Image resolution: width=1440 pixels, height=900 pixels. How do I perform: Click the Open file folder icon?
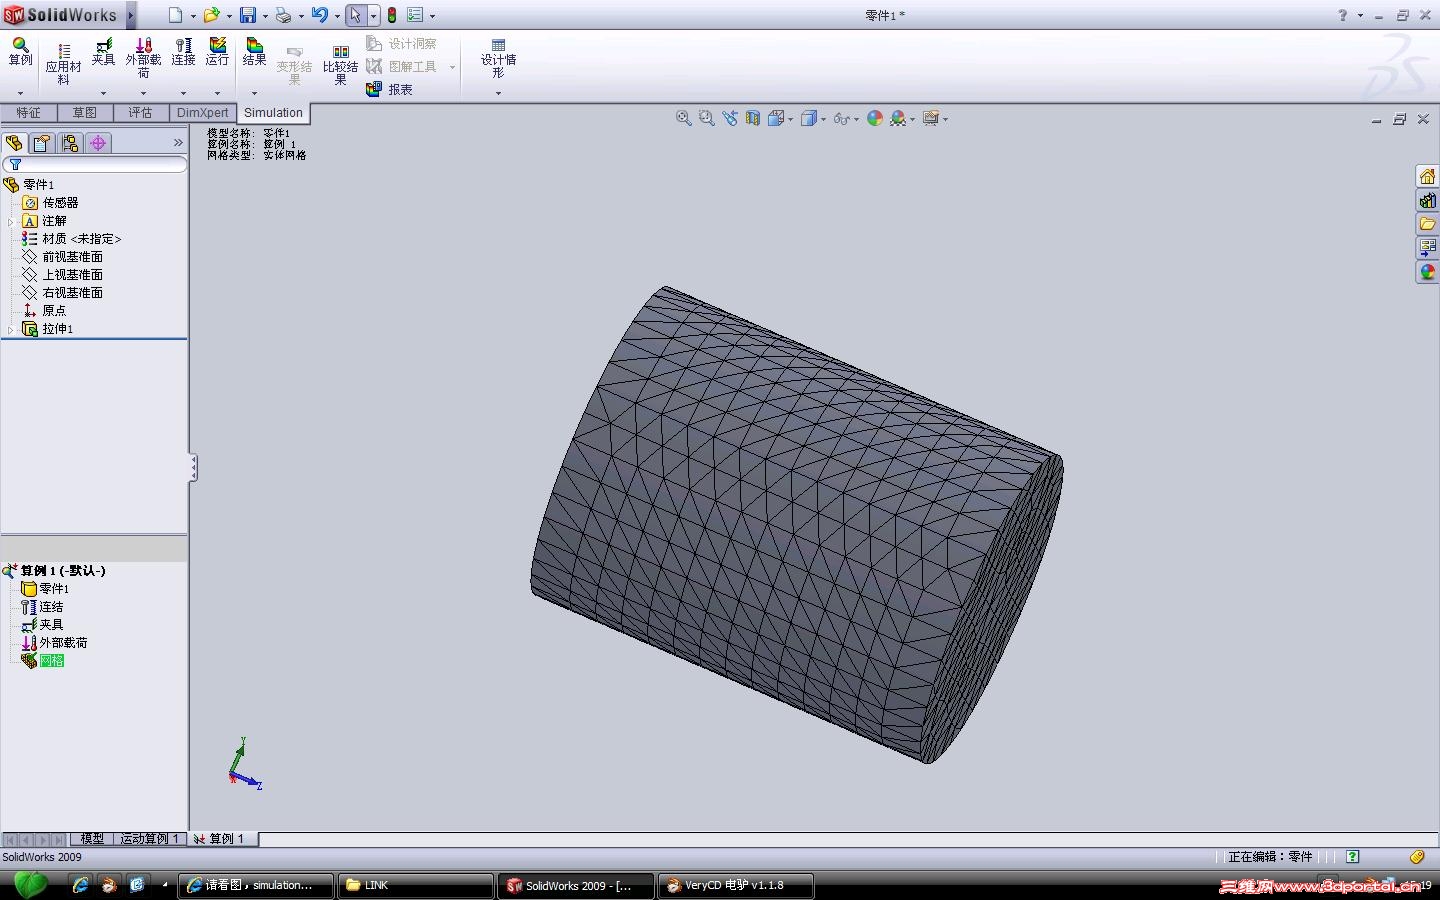[x=211, y=15]
